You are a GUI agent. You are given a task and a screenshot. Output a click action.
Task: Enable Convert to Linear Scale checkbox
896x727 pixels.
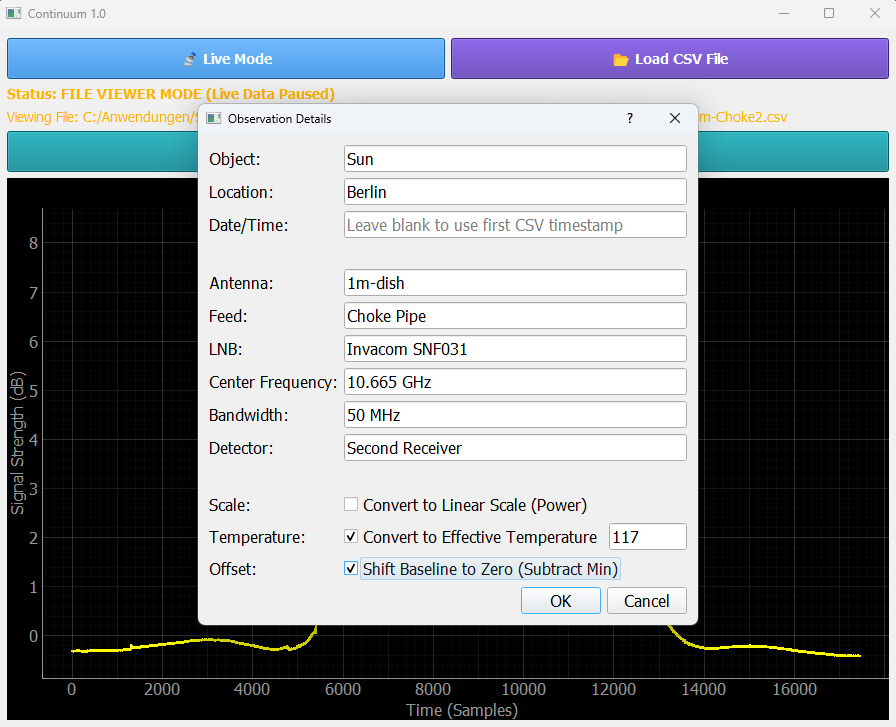(351, 505)
